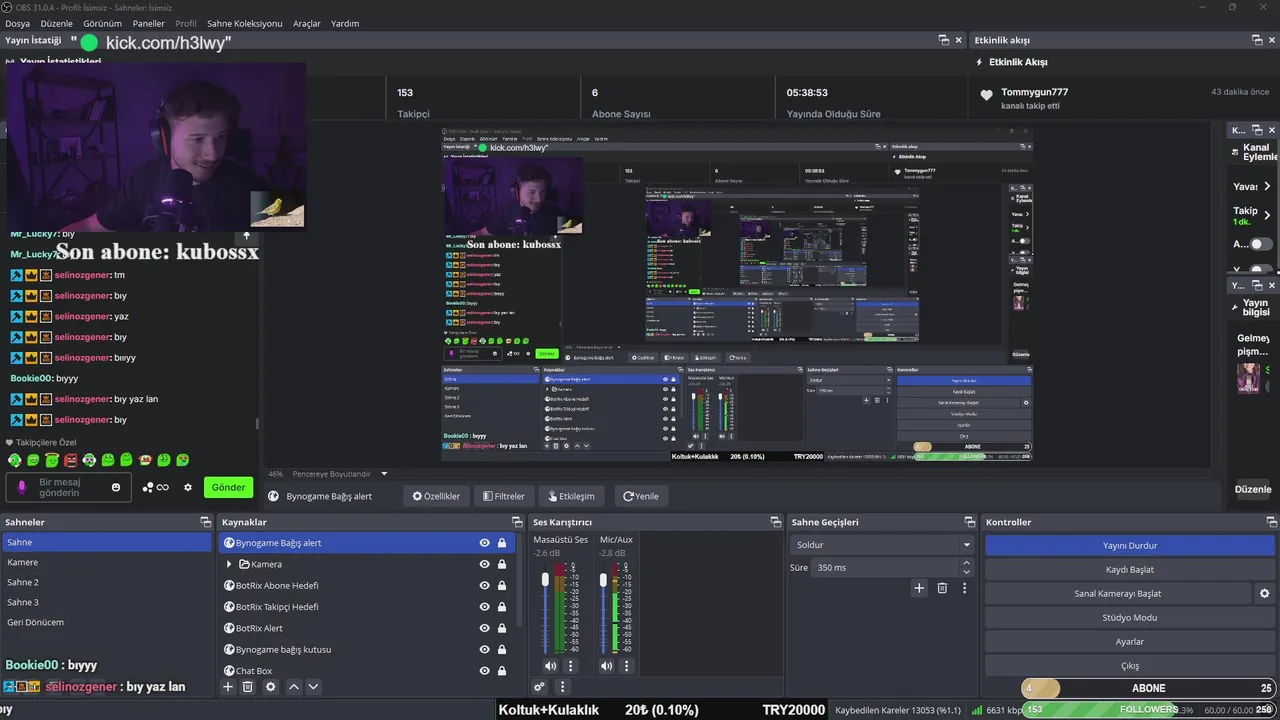This screenshot has width=1280, height=720.
Task: Undock the Ses Karıştırıcı panel
Action: 775,522
